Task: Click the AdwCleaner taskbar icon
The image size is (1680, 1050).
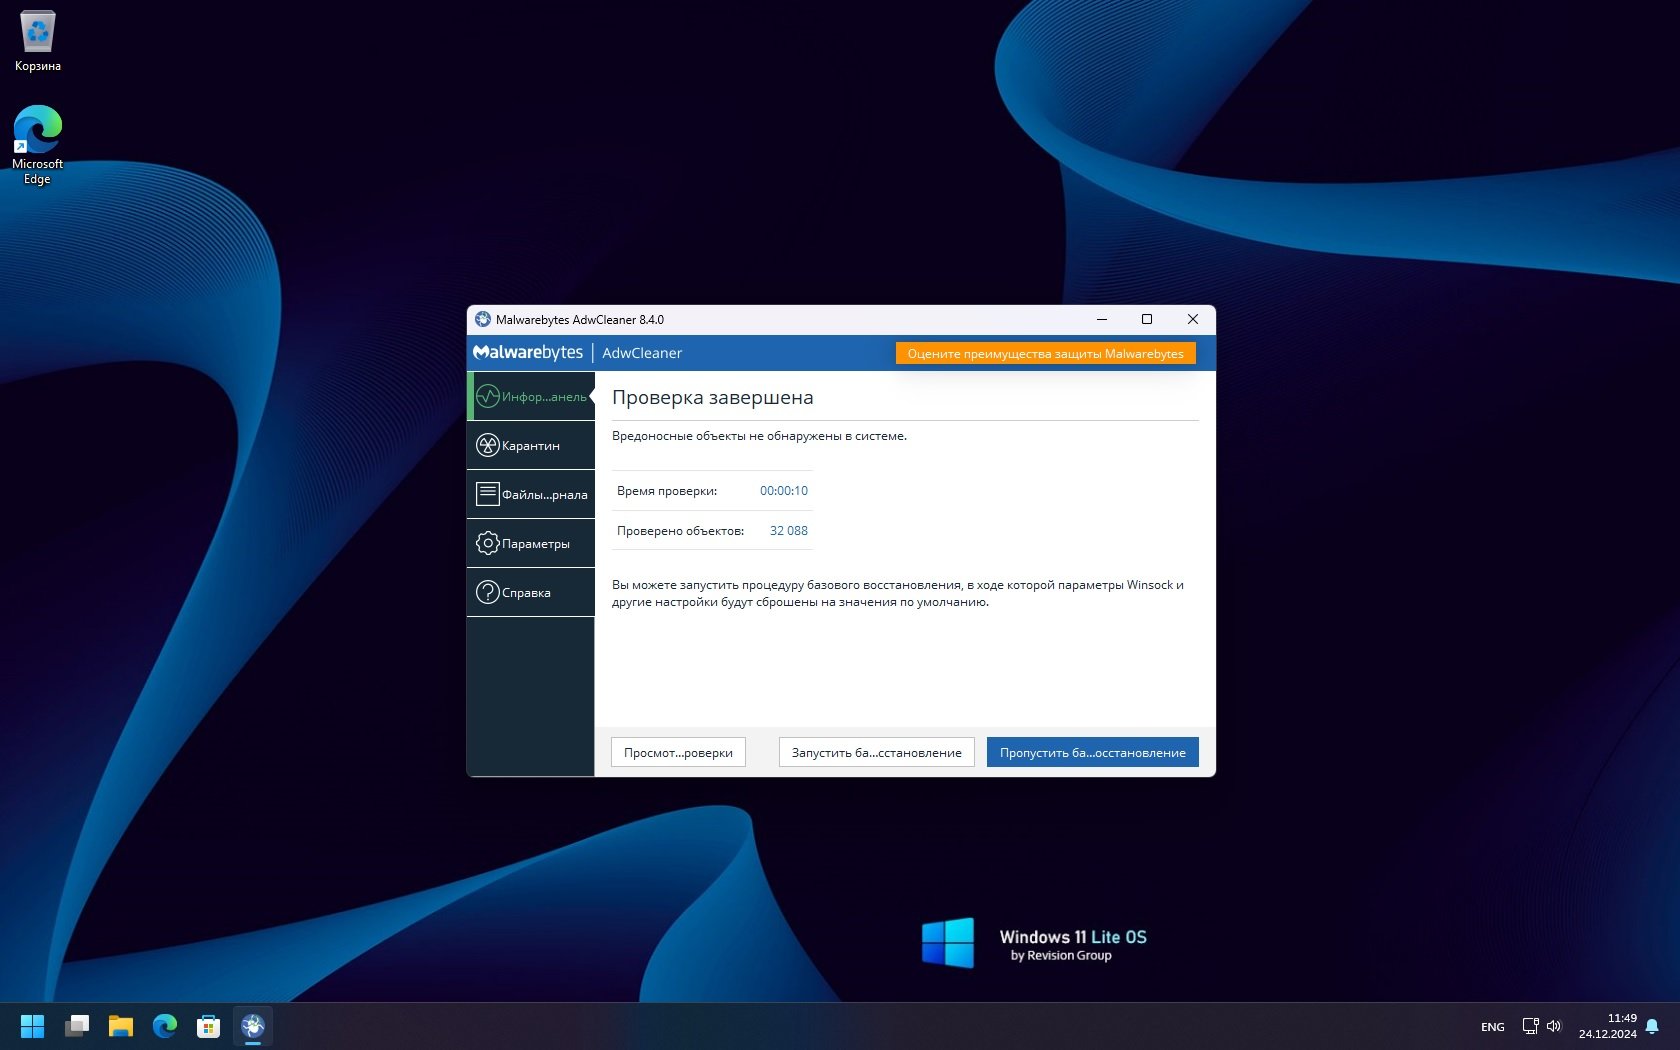Action: point(253,1026)
